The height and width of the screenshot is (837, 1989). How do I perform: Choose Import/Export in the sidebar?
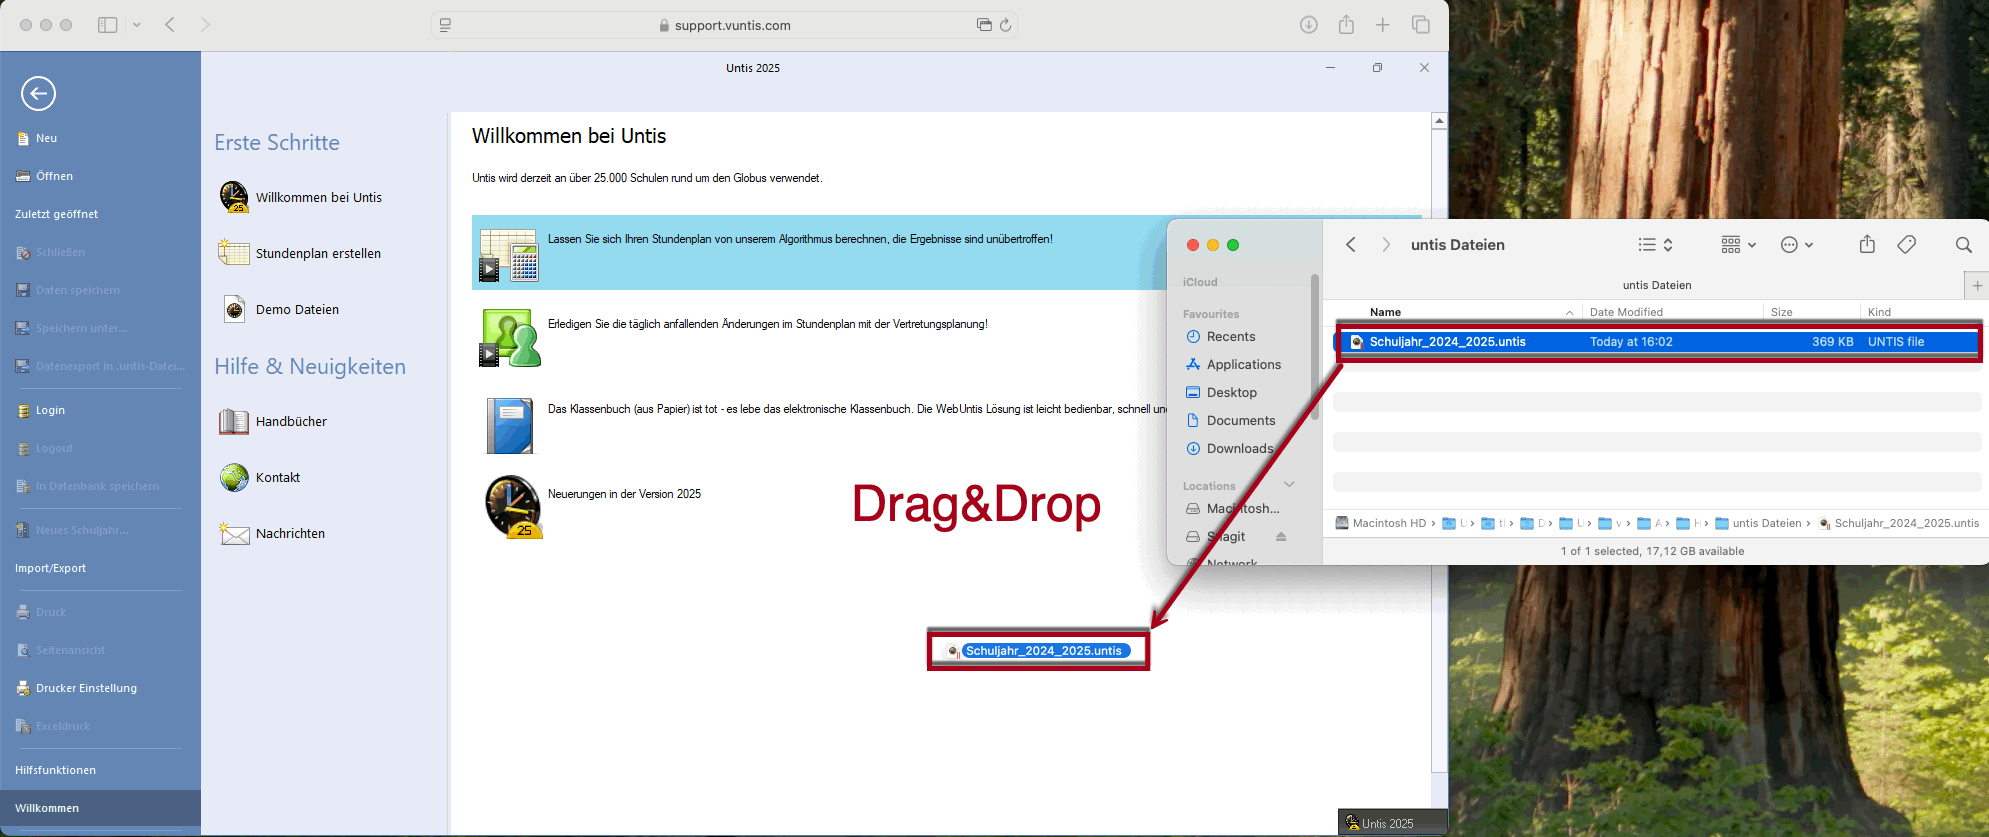point(50,568)
